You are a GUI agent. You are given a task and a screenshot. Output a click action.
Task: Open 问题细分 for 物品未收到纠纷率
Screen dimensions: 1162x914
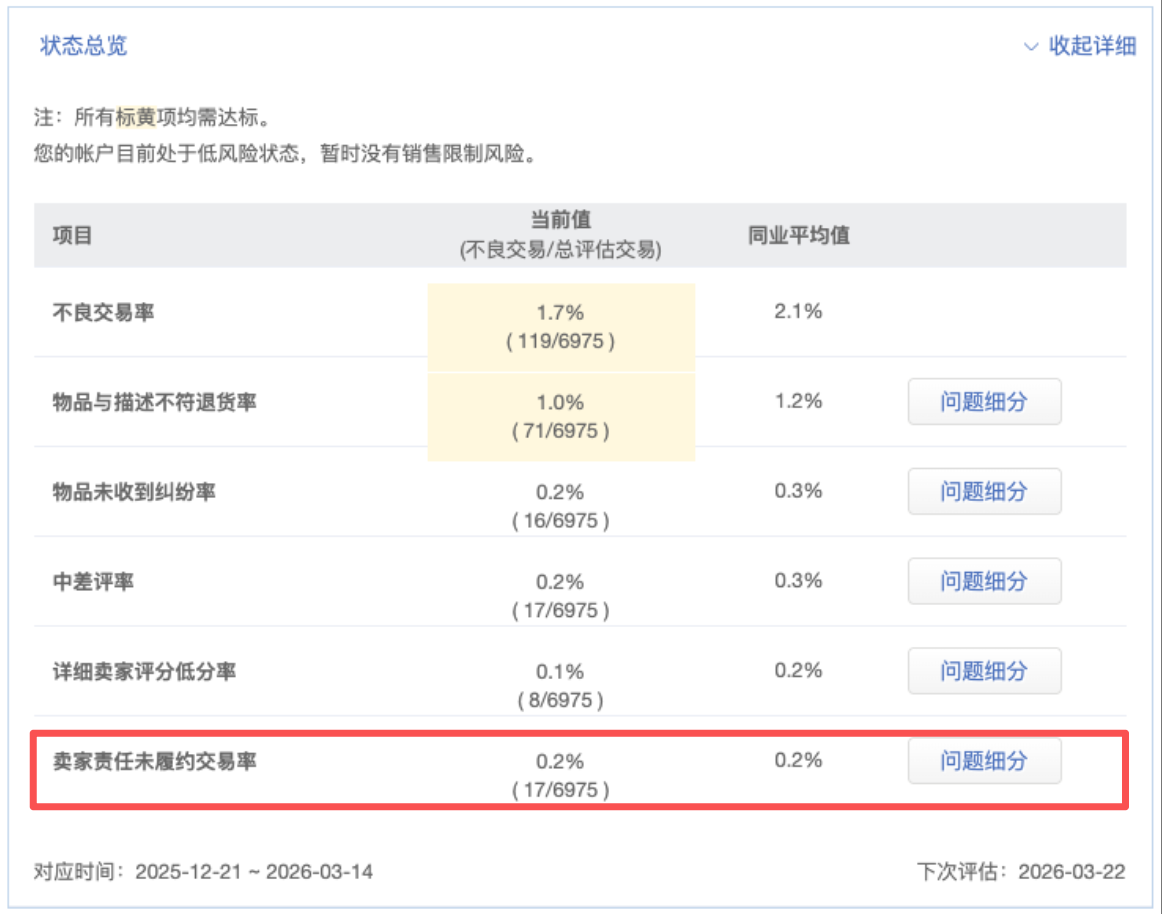coord(984,492)
